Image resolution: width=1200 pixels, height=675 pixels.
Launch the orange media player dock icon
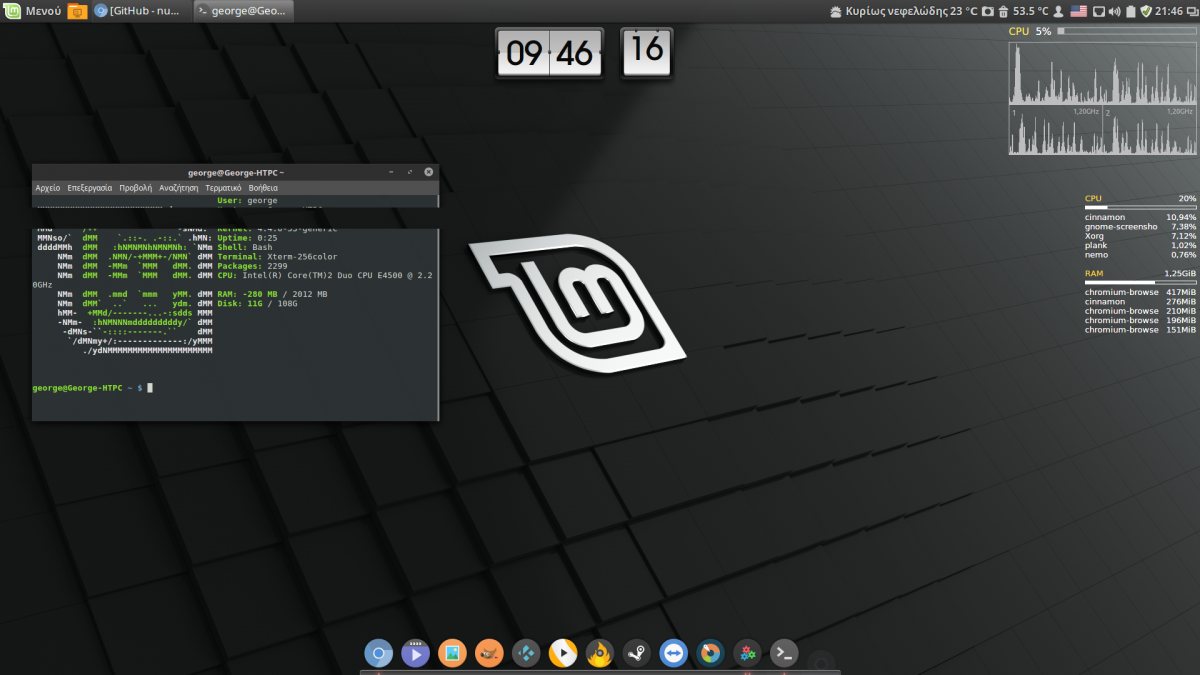point(563,654)
